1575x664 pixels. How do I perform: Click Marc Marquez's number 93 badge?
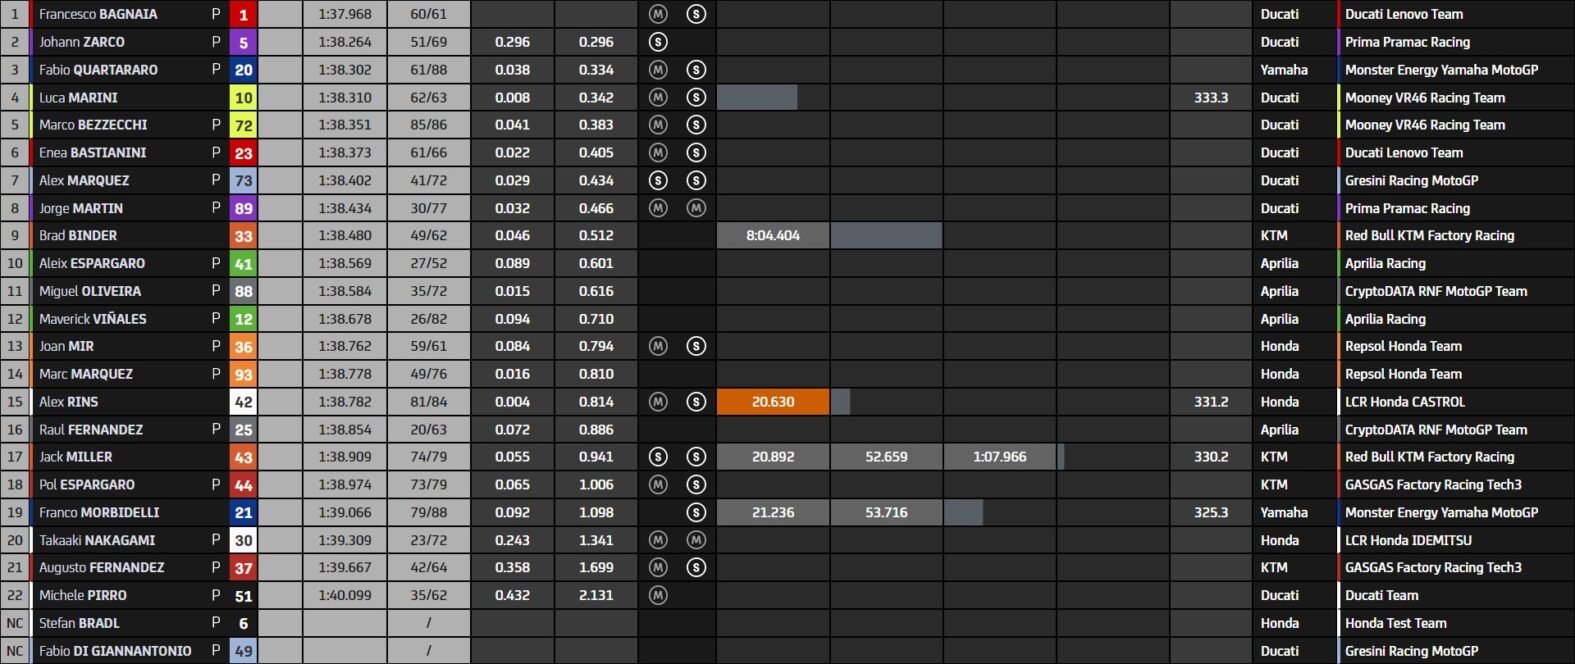[243, 374]
